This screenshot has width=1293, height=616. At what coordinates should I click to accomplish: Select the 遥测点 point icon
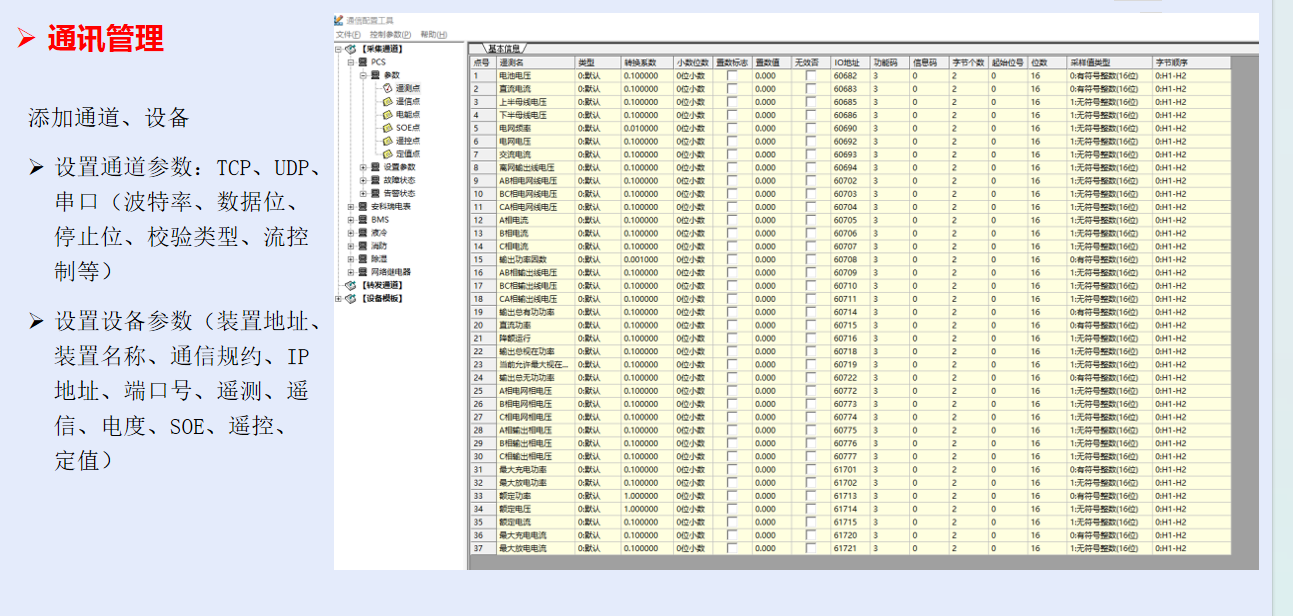(387, 88)
